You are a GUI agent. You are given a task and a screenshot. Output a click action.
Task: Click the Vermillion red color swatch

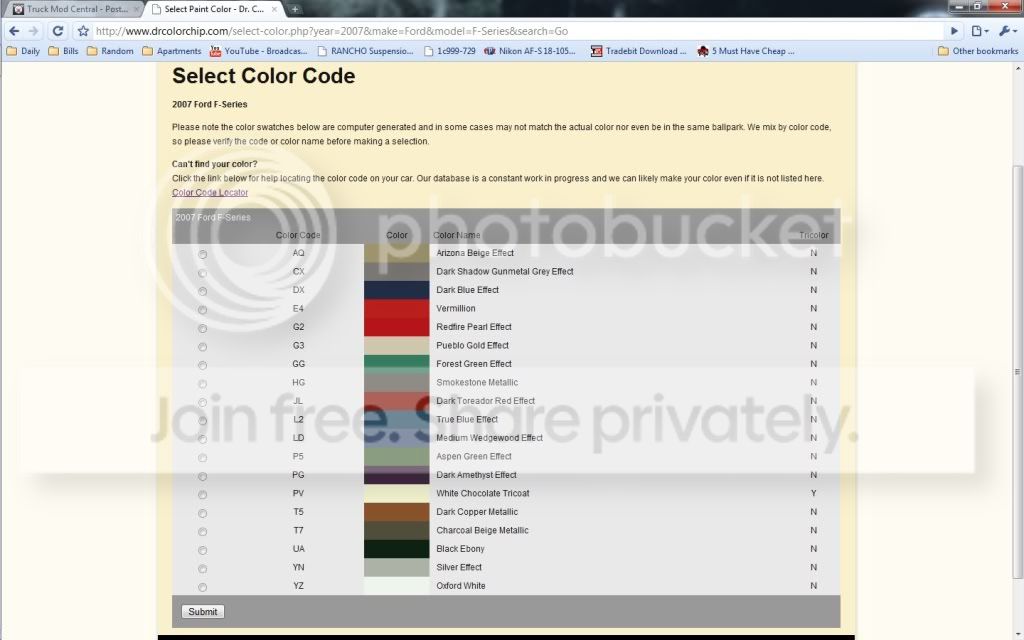396,308
